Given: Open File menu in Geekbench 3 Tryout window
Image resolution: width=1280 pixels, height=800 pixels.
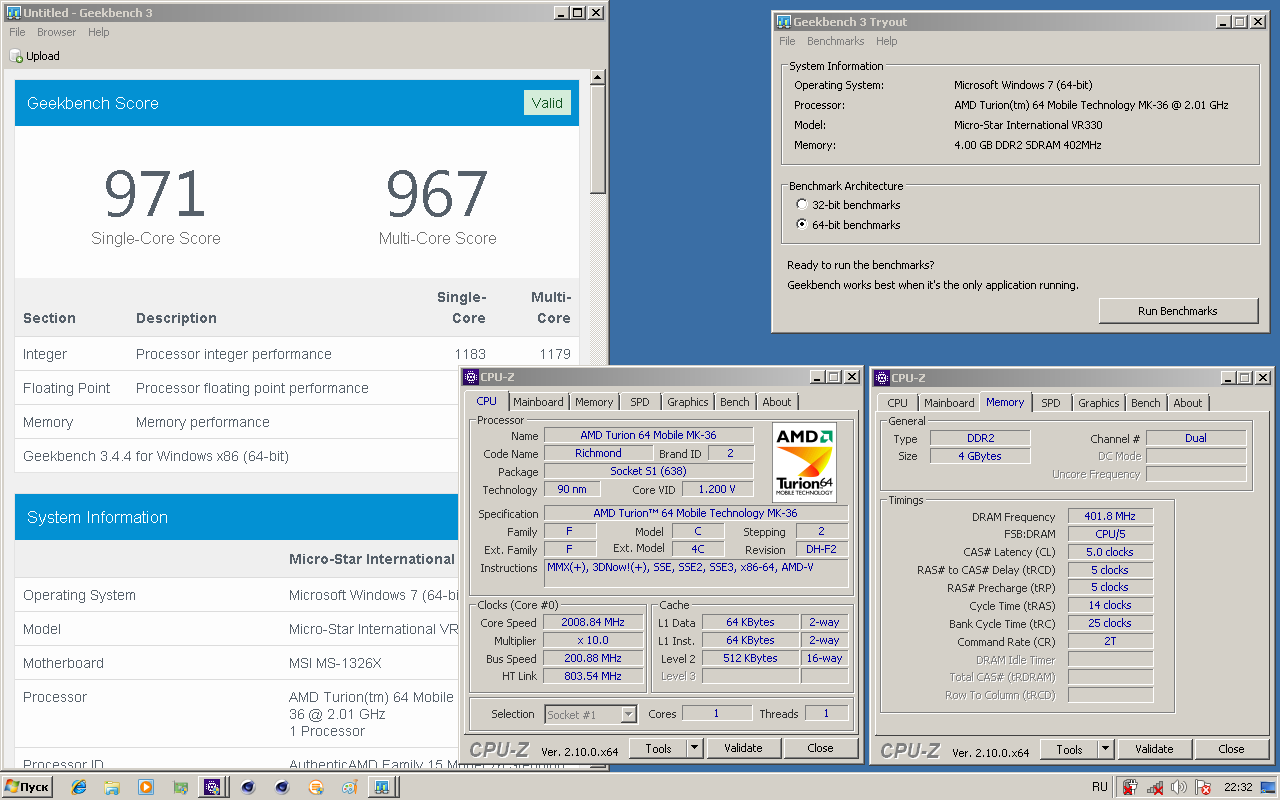Looking at the screenshot, I should click(787, 41).
